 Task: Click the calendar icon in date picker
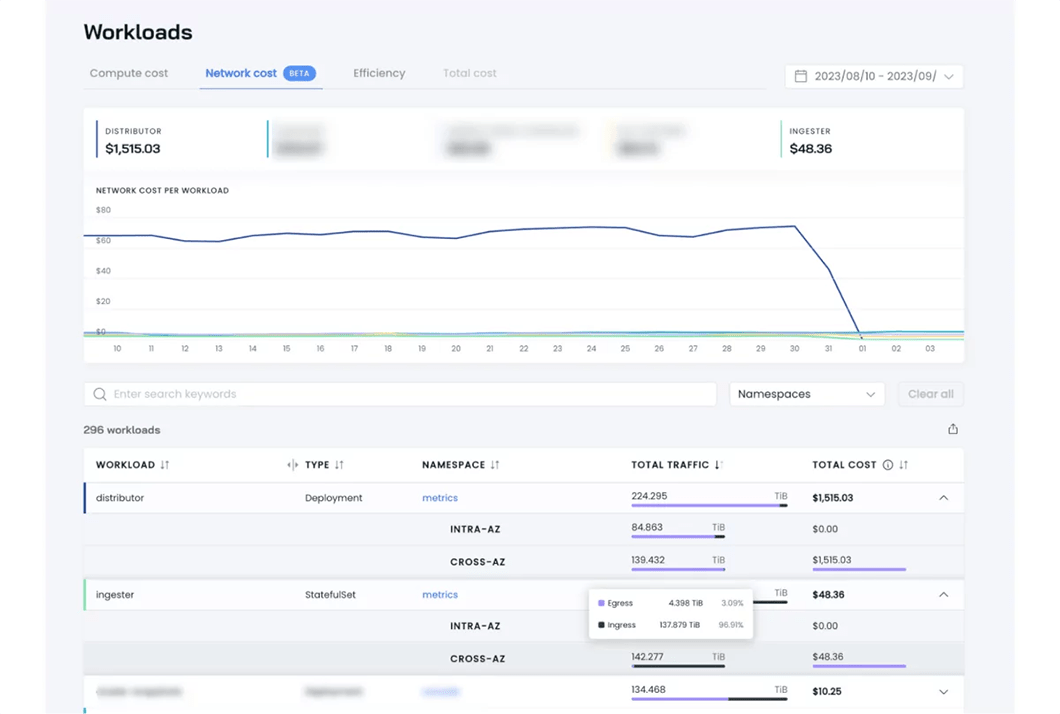(x=801, y=76)
